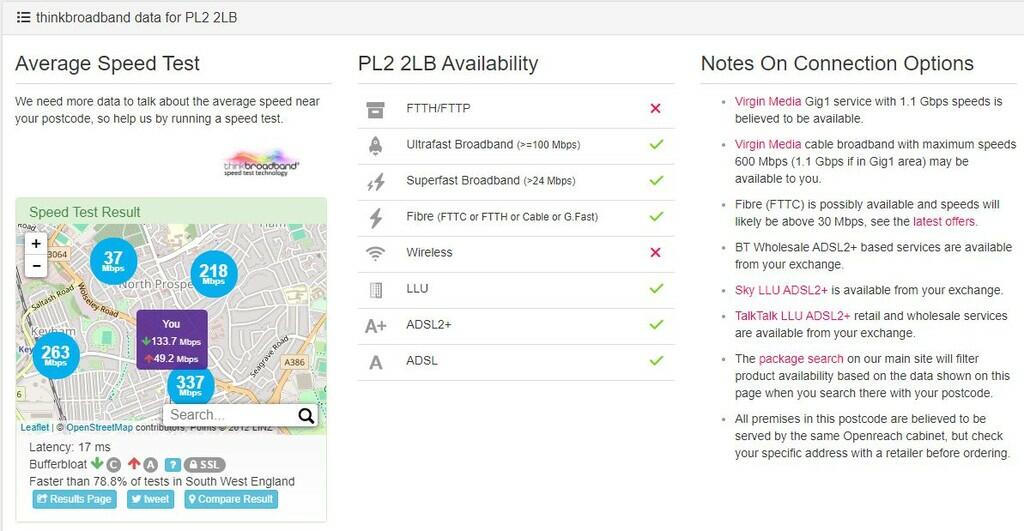Click the SSL padlock badge
This screenshot has height=531, width=1024.
point(204,464)
